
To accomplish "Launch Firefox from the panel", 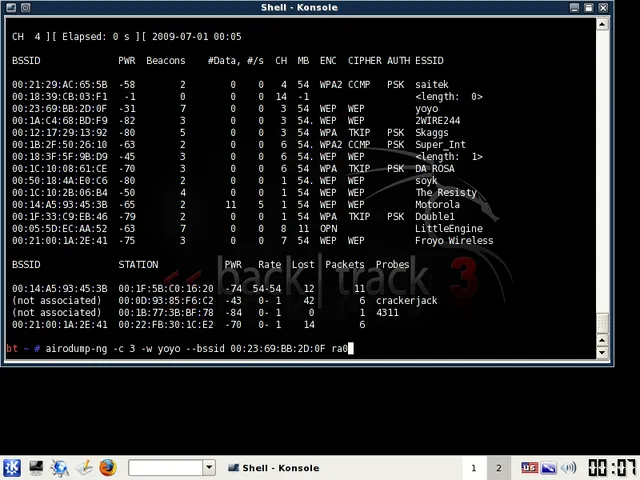I will (108, 468).
